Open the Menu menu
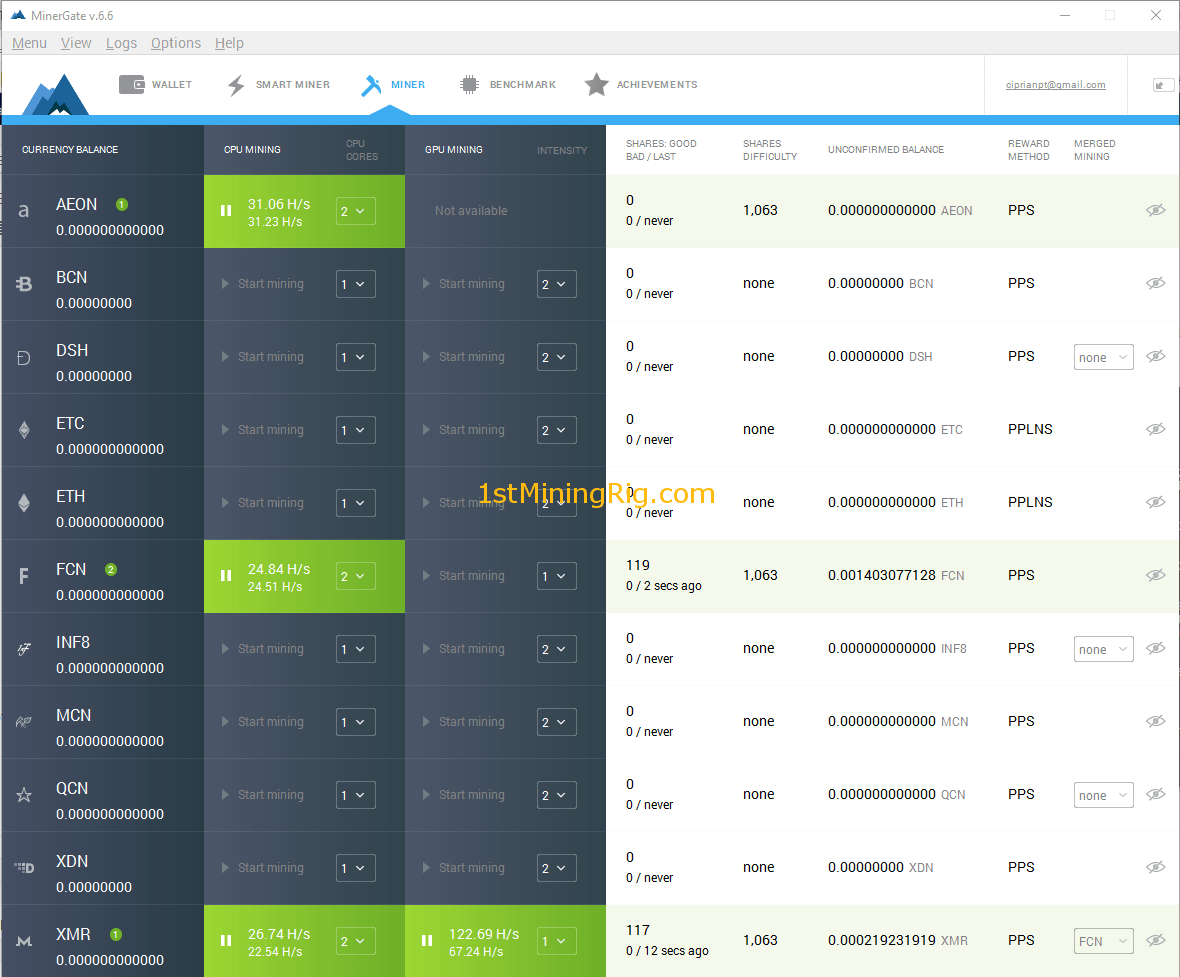1180x977 pixels. [29, 43]
